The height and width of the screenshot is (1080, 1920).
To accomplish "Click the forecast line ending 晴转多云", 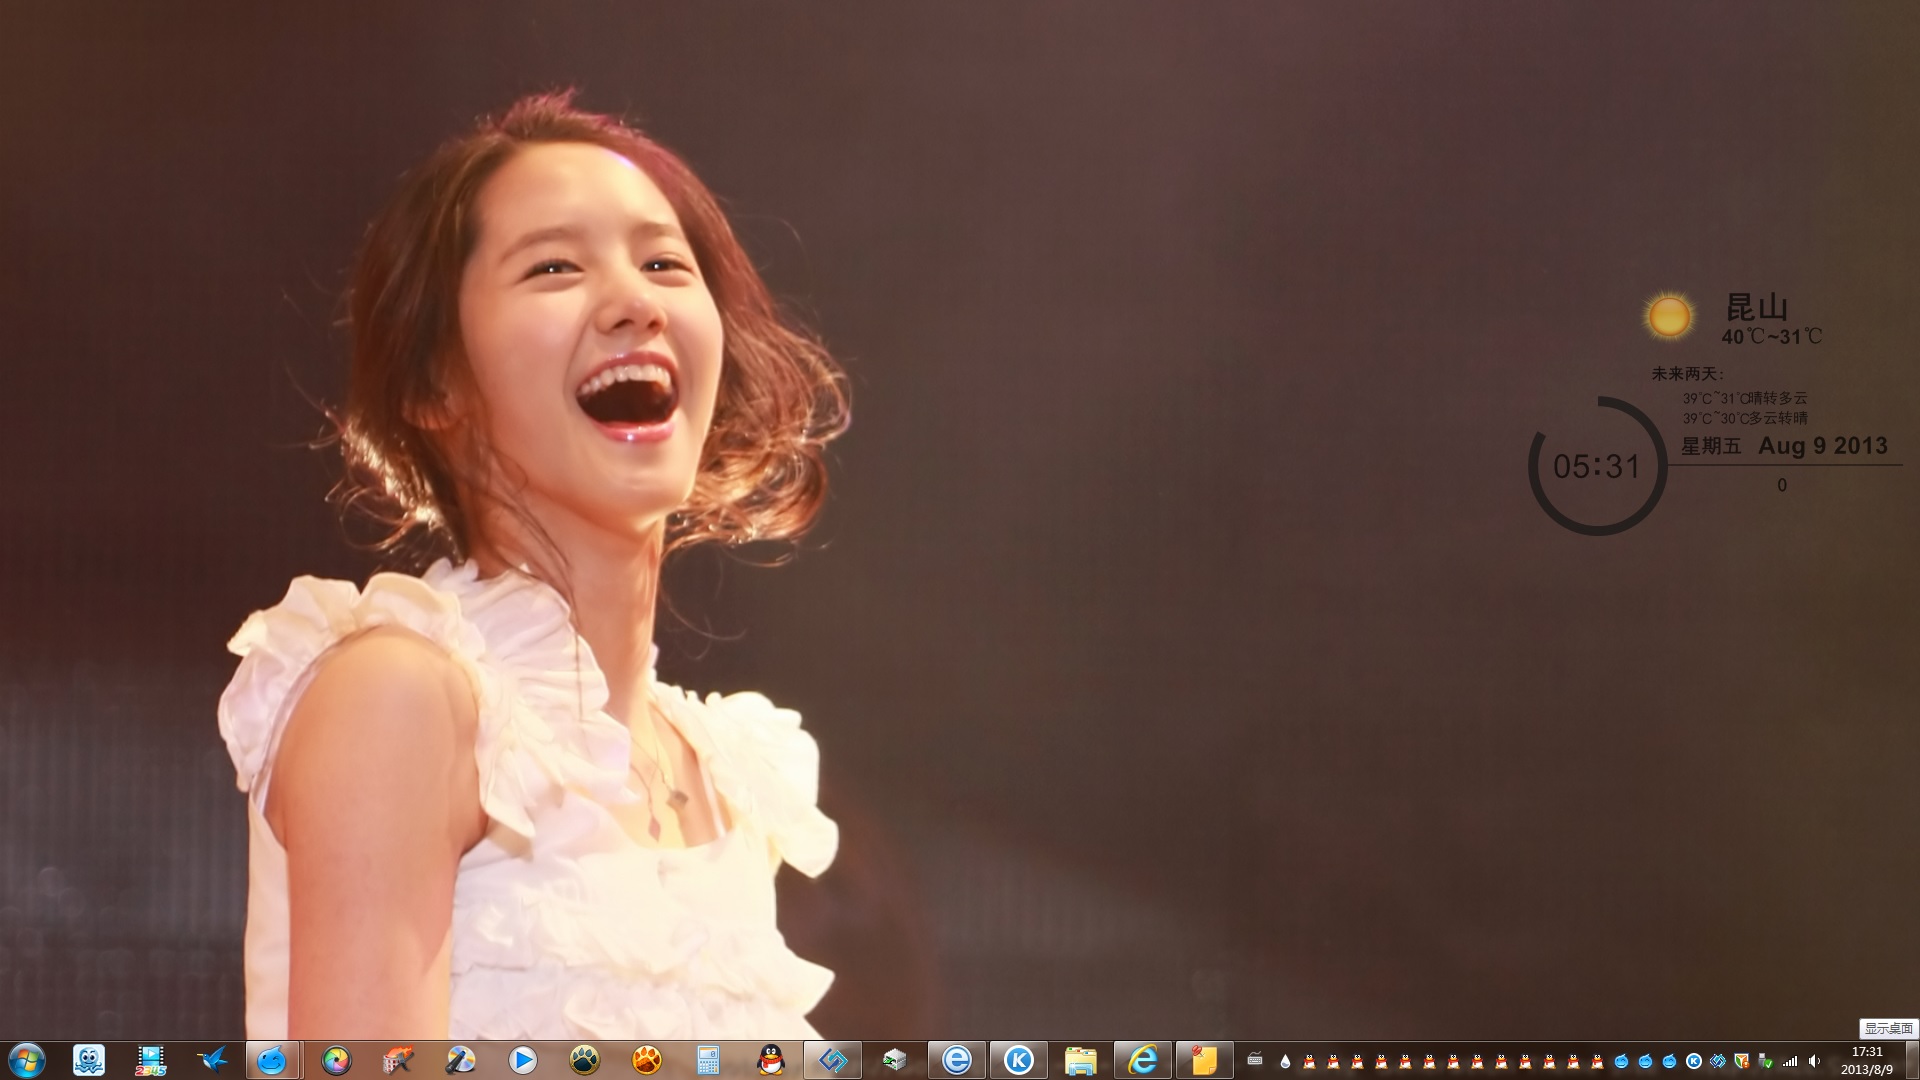I will click(x=1745, y=398).
